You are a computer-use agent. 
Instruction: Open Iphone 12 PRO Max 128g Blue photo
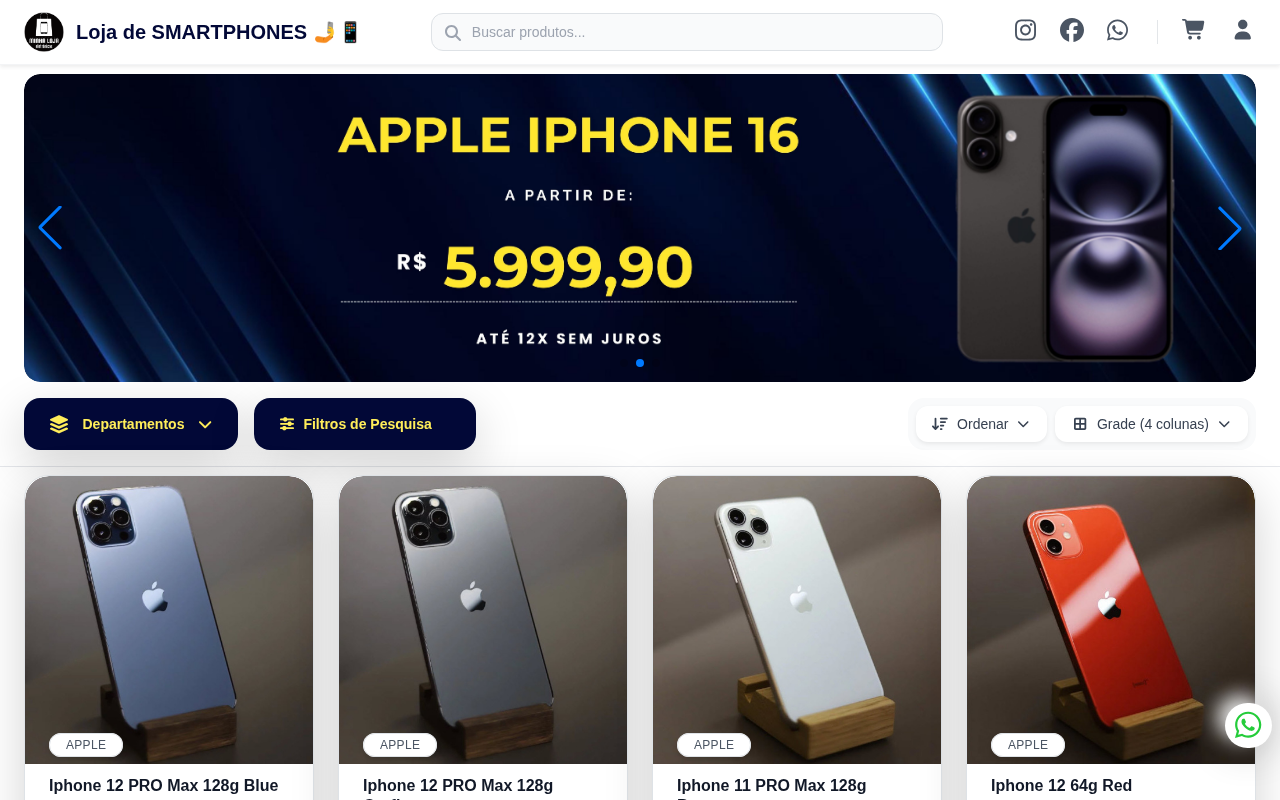pos(169,620)
